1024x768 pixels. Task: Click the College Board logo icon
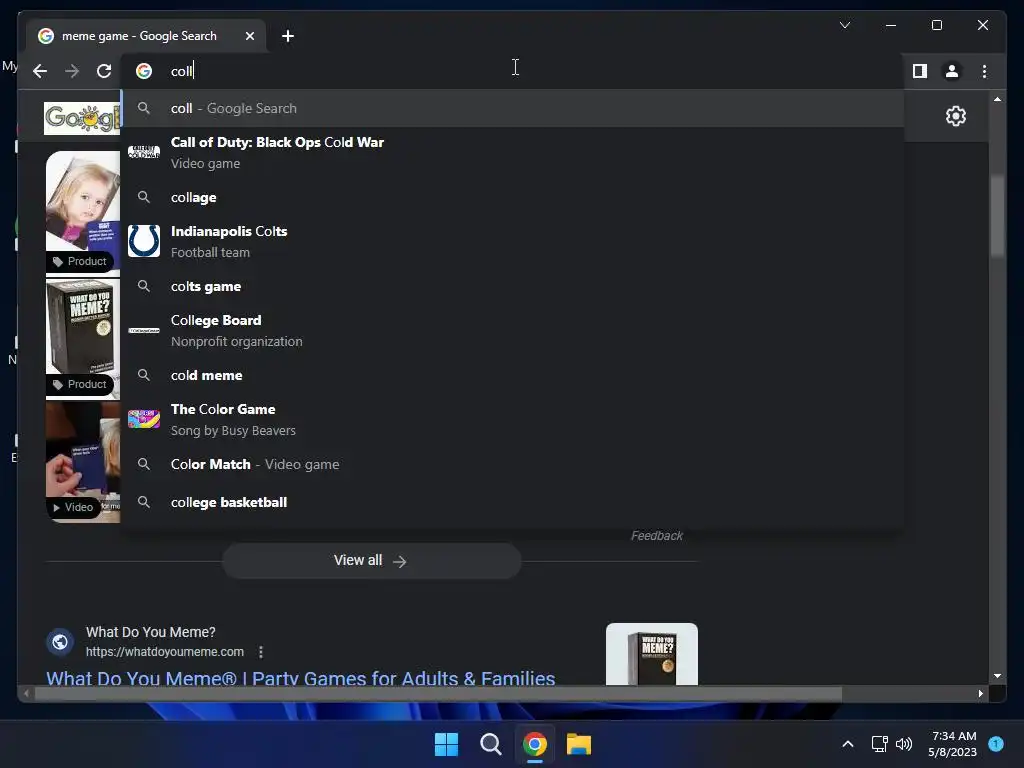144,330
